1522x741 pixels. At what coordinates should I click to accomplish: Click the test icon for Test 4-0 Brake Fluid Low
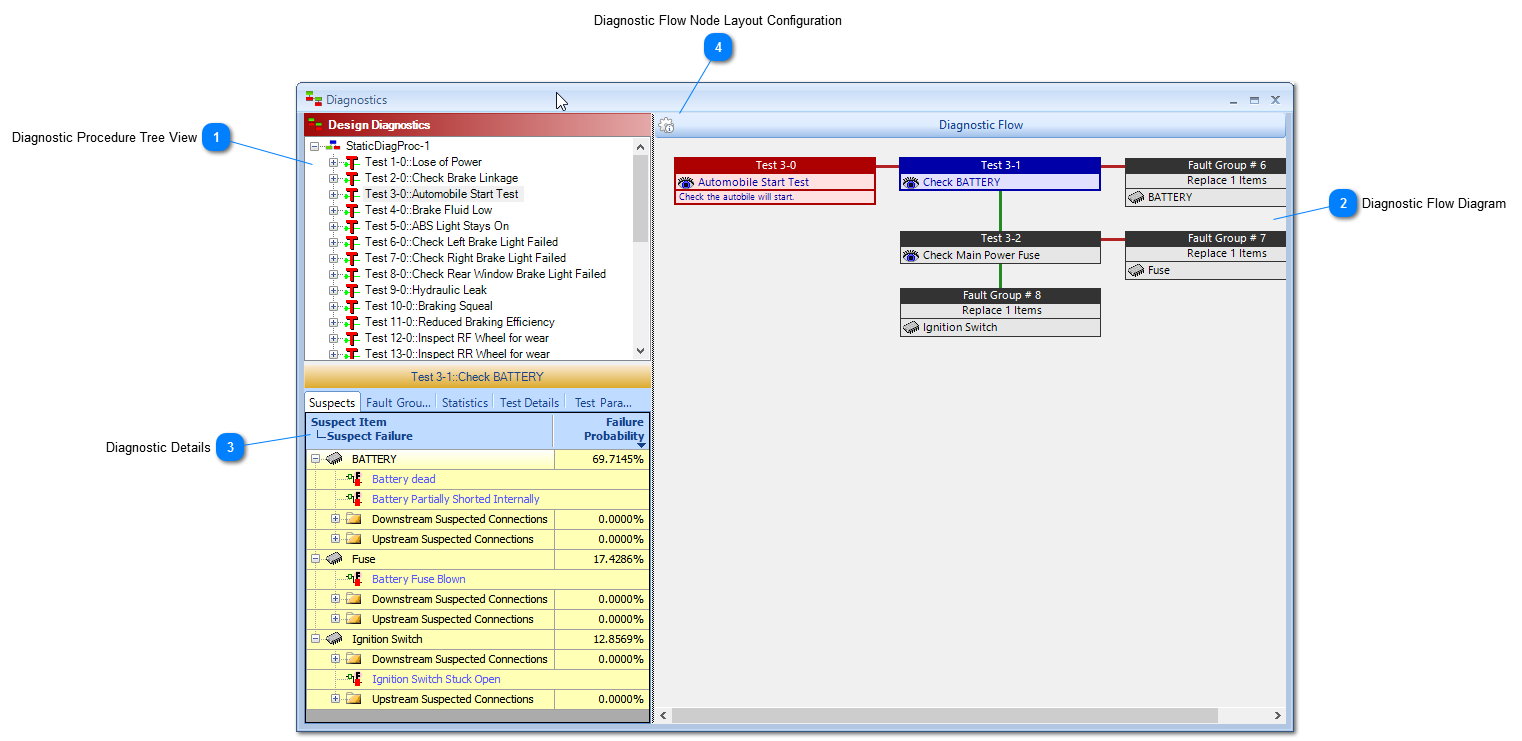(351, 210)
